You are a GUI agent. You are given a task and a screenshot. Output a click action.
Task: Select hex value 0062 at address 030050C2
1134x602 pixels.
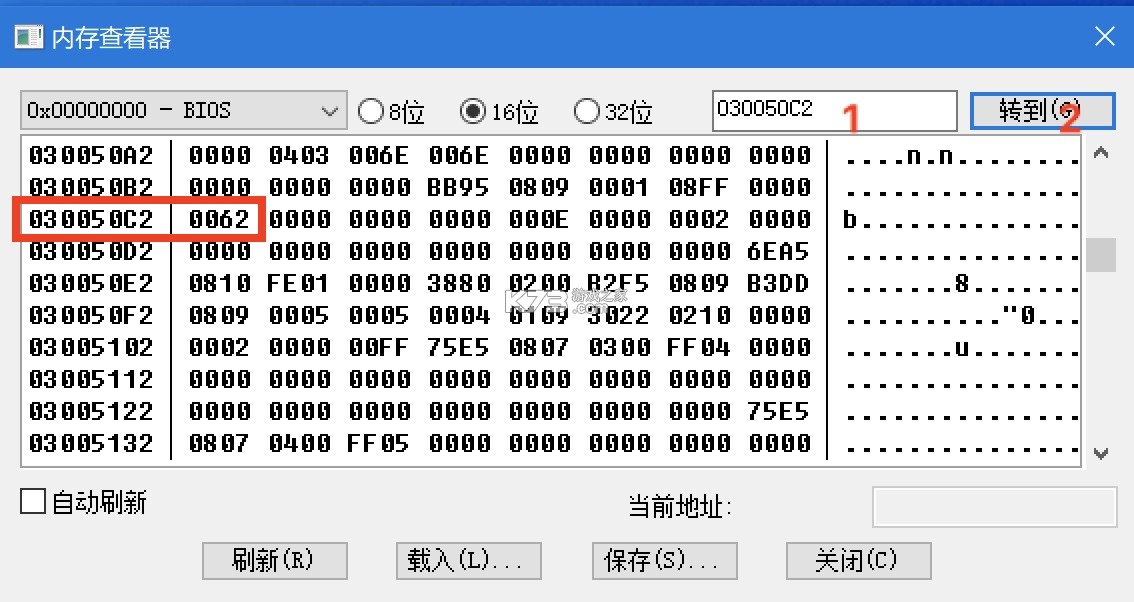click(218, 219)
